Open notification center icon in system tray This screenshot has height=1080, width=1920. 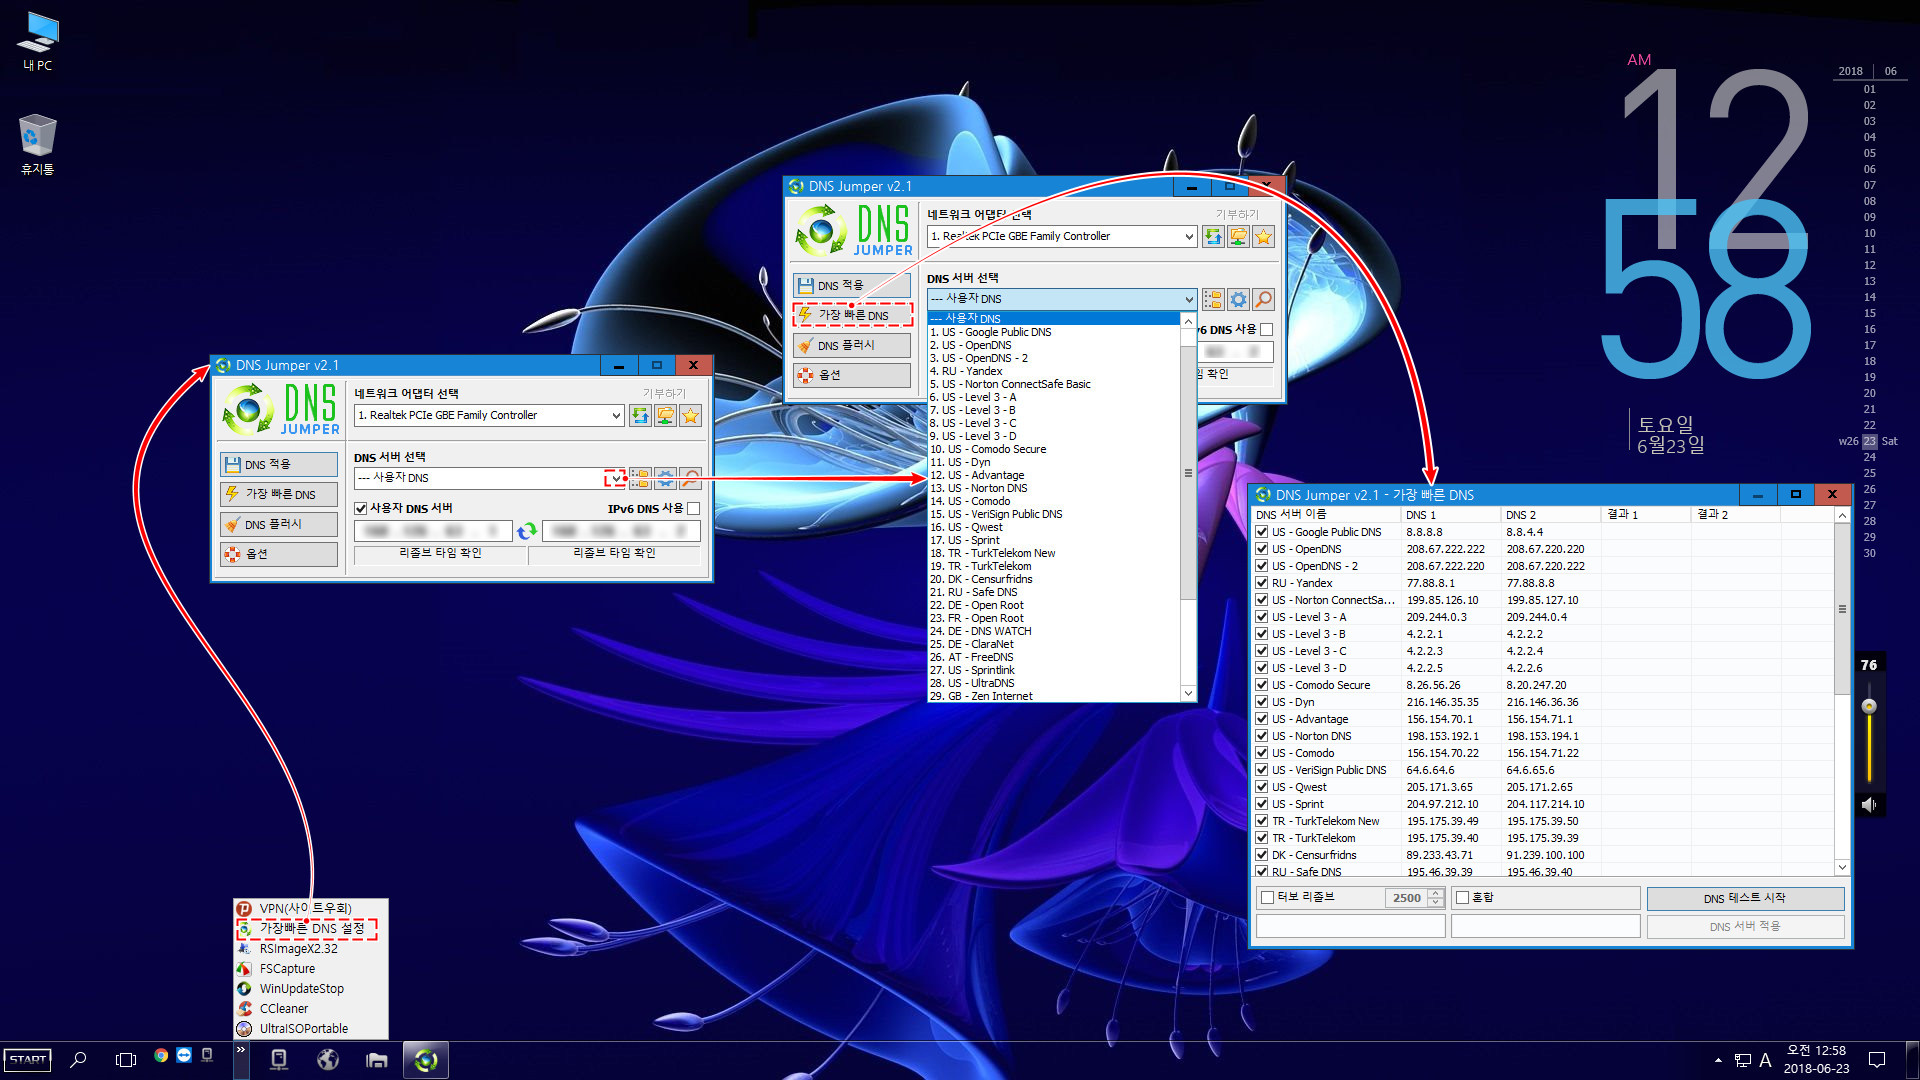[x=1877, y=1060]
